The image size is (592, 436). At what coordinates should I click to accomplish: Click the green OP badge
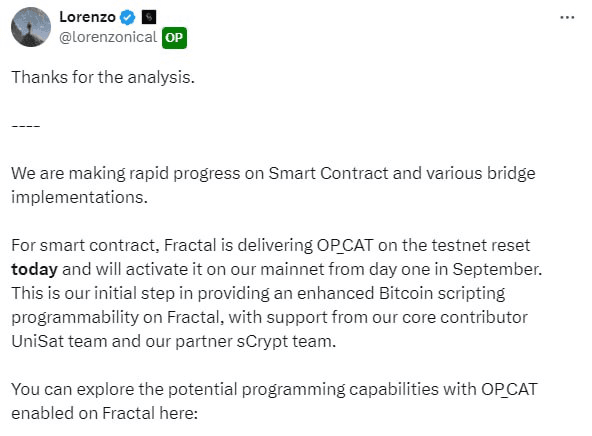174,38
